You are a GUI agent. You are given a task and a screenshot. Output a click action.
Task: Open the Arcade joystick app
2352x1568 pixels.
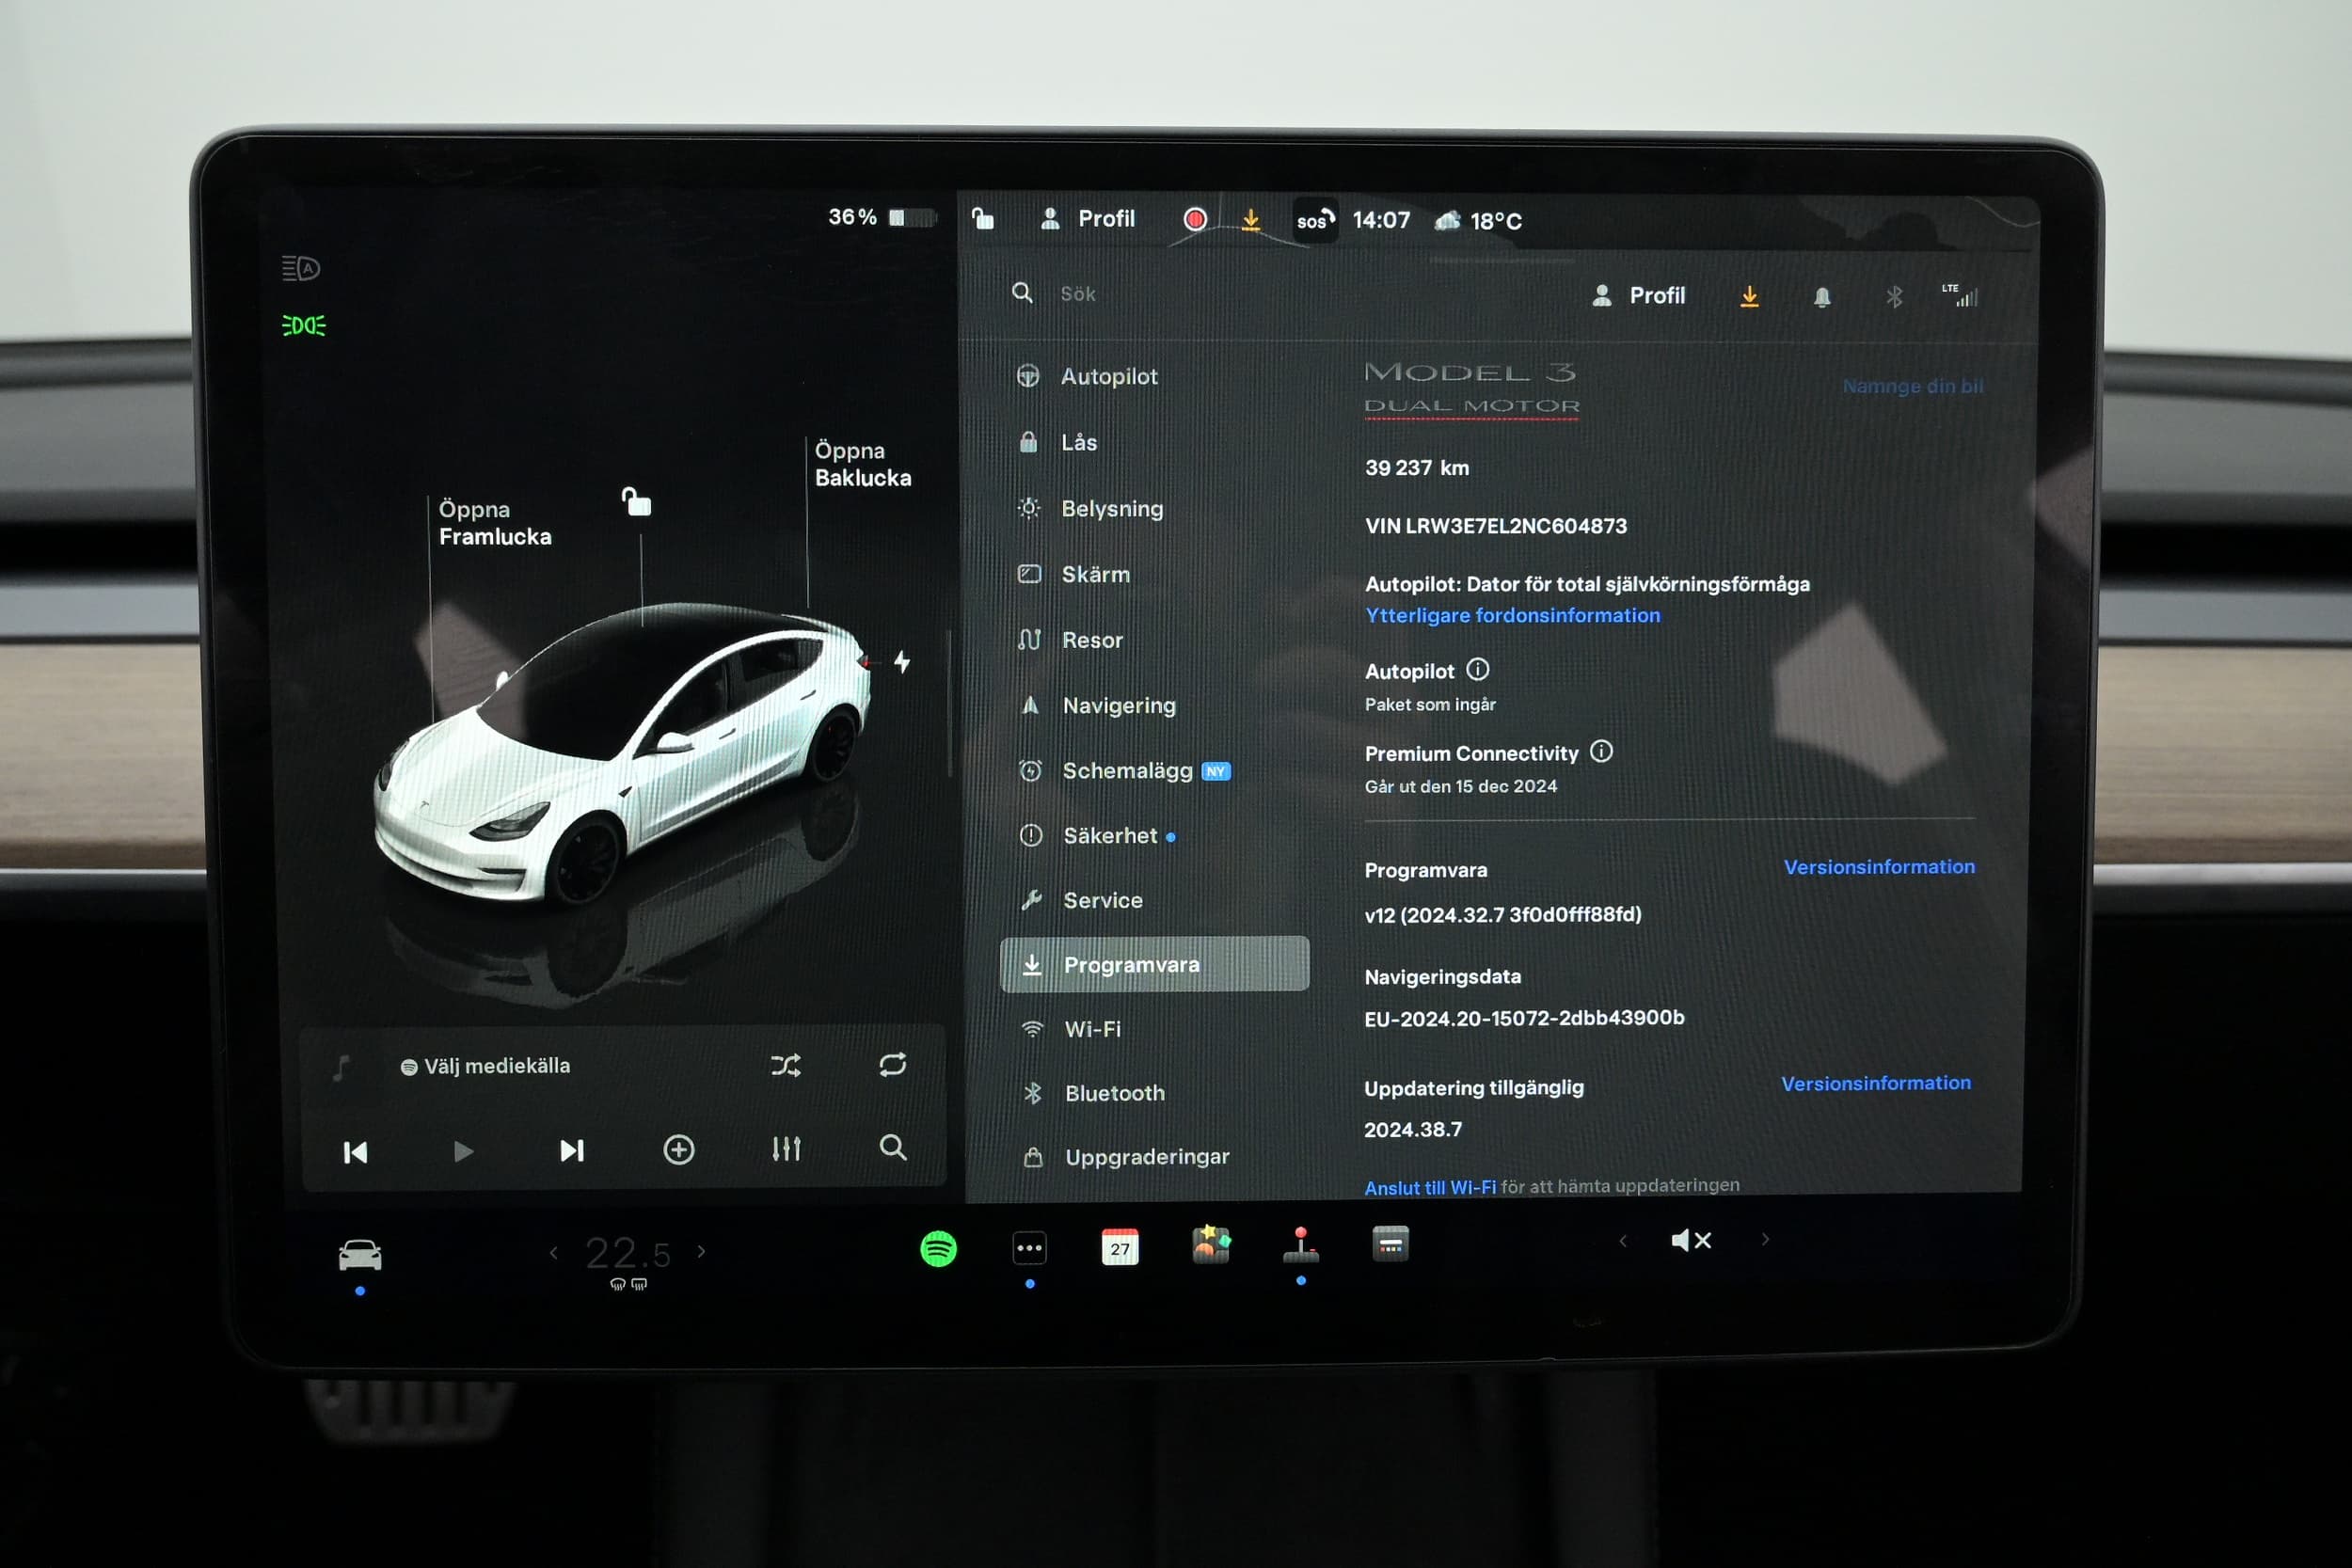point(1300,1245)
